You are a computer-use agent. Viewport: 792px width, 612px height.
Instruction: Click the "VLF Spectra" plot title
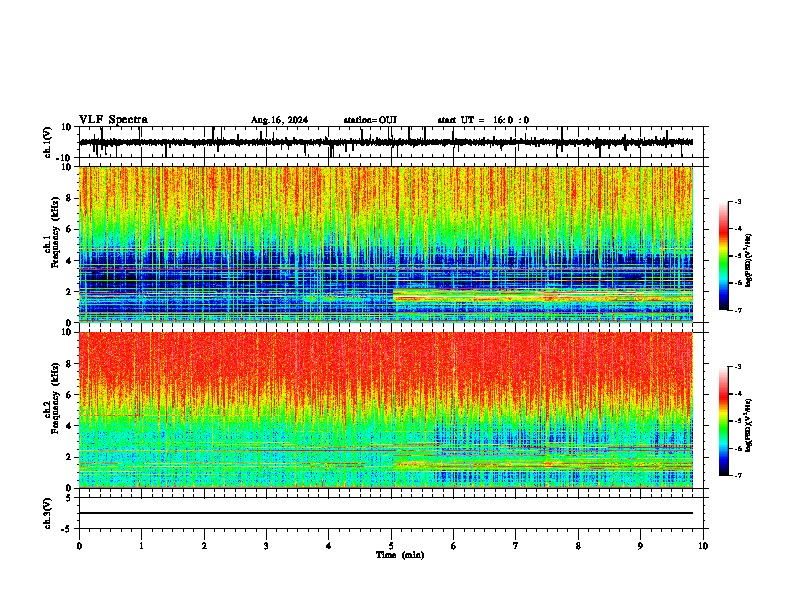pos(113,120)
